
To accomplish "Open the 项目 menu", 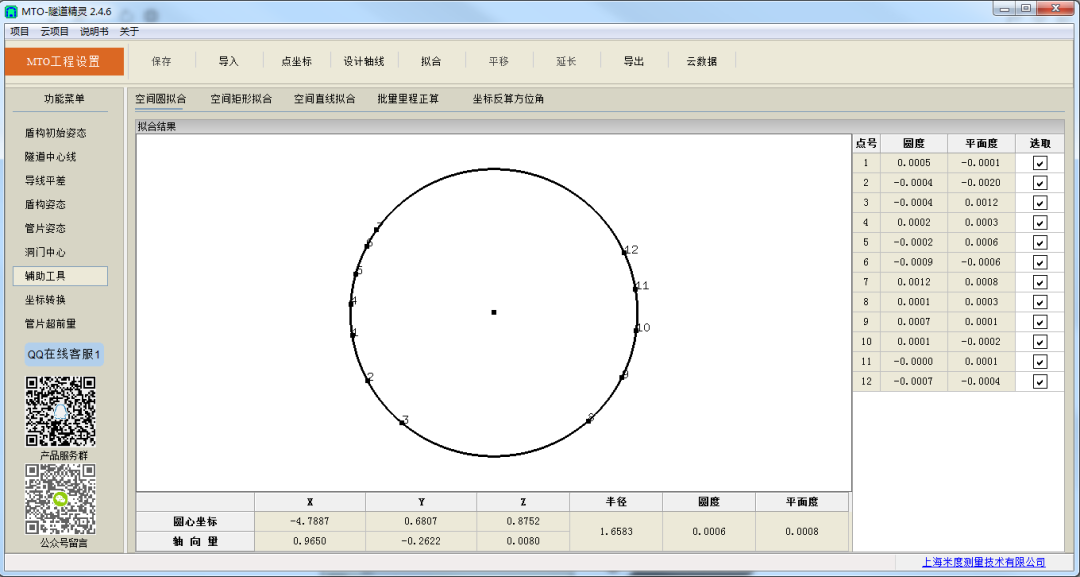I will 19,31.
